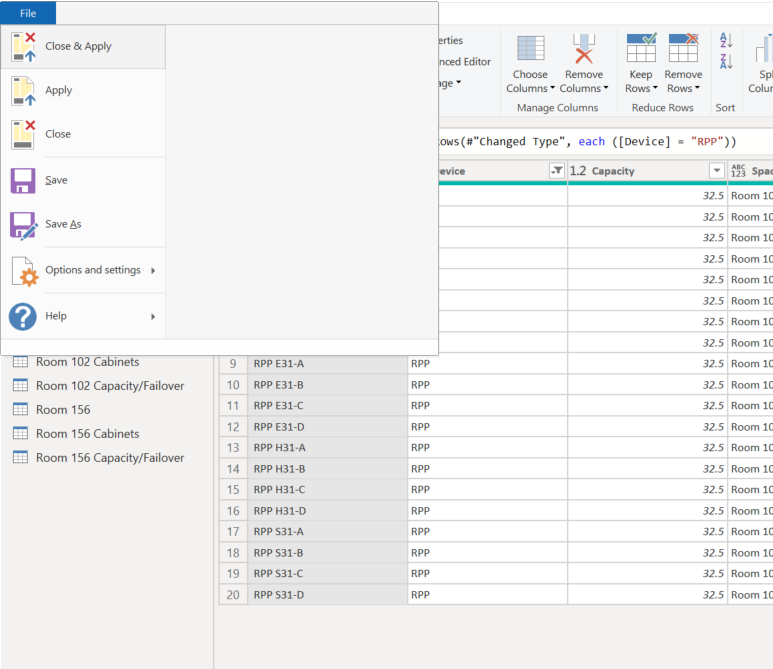Open the Device column filter dropdown
Screen dimensions: 773x669
point(557,171)
